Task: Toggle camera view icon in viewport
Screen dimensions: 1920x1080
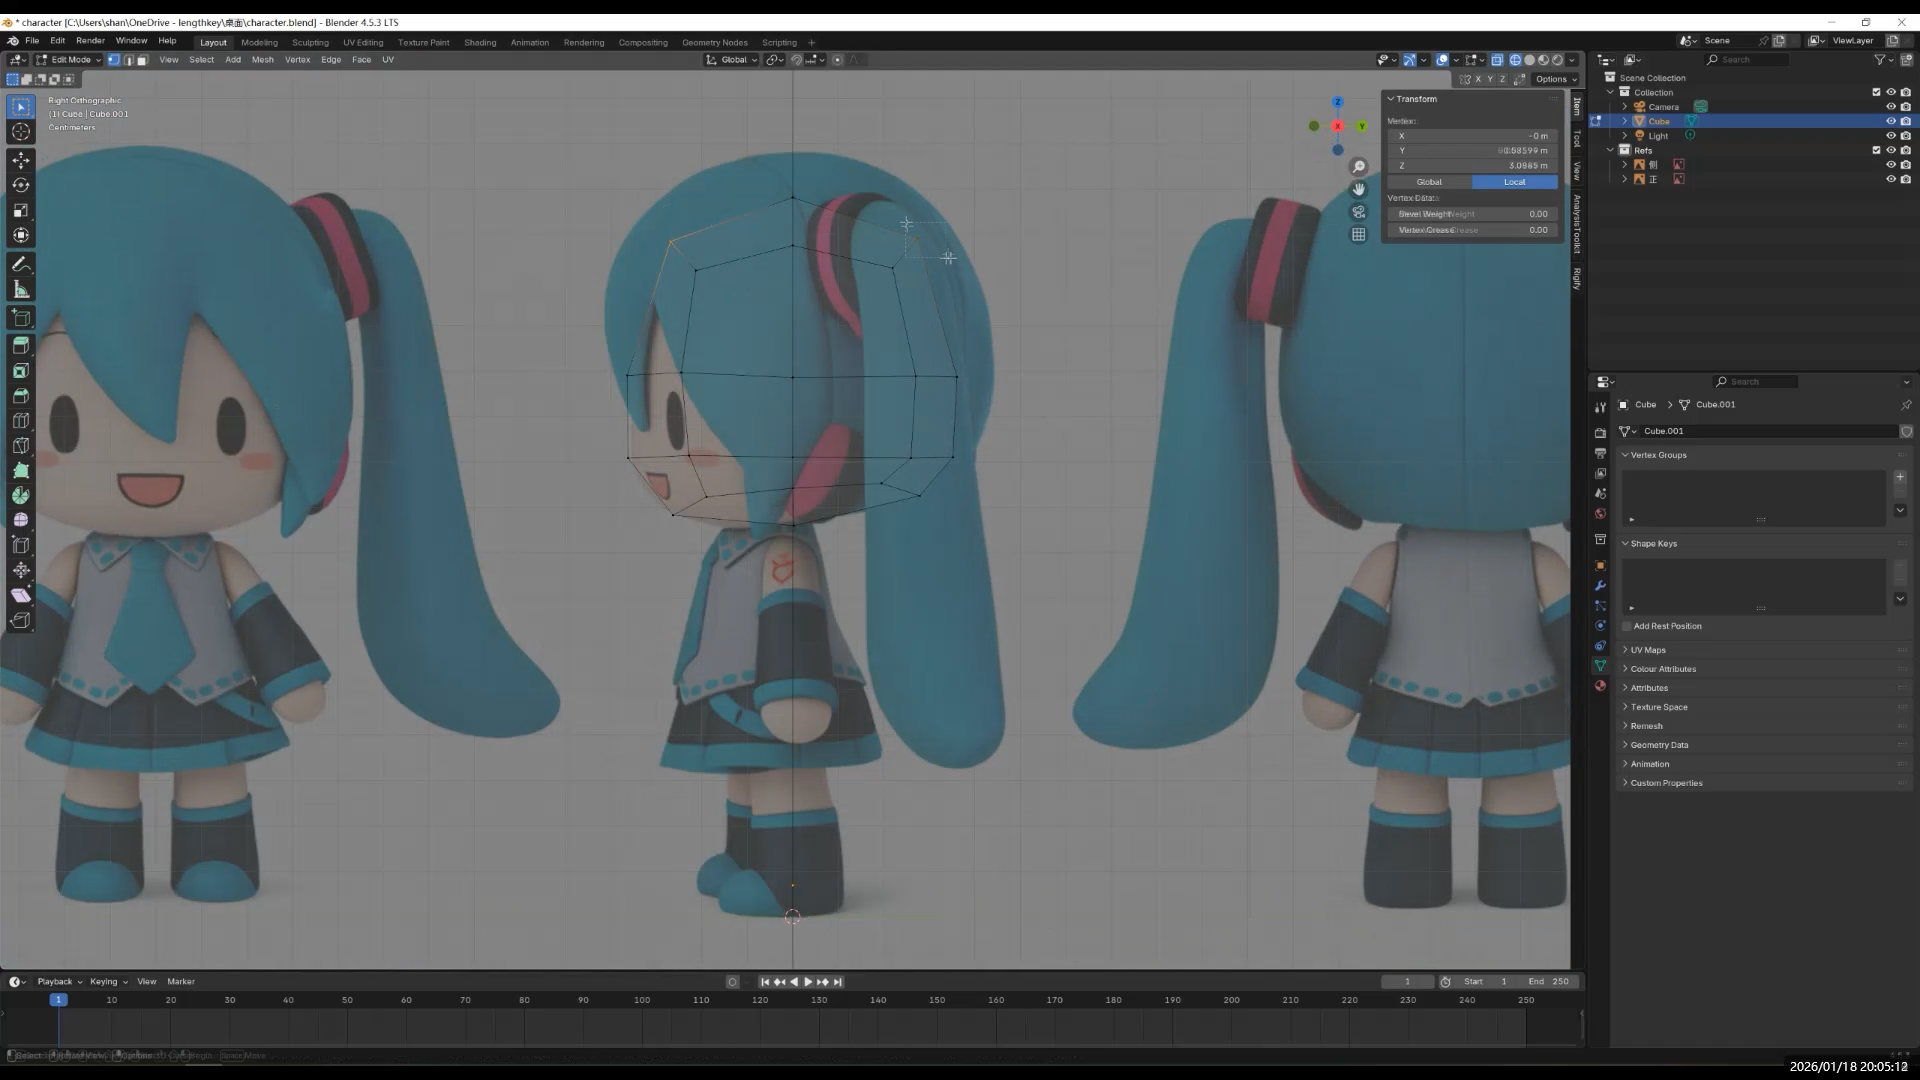Action: (1358, 212)
